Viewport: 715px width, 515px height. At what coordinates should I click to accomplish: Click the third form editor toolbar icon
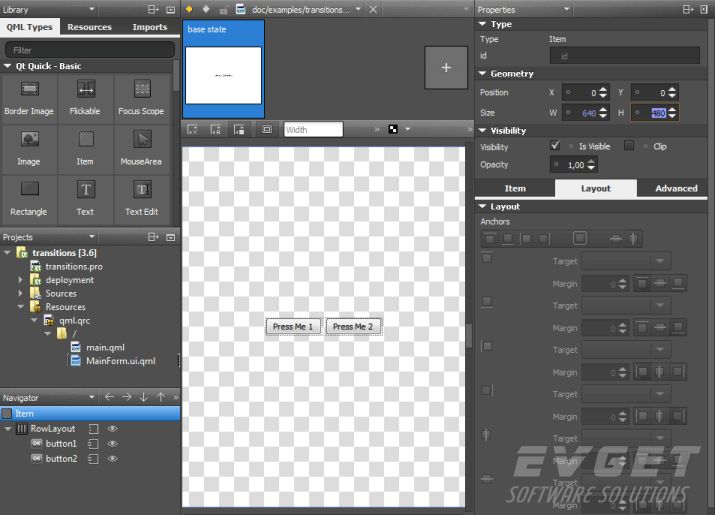click(x=239, y=130)
